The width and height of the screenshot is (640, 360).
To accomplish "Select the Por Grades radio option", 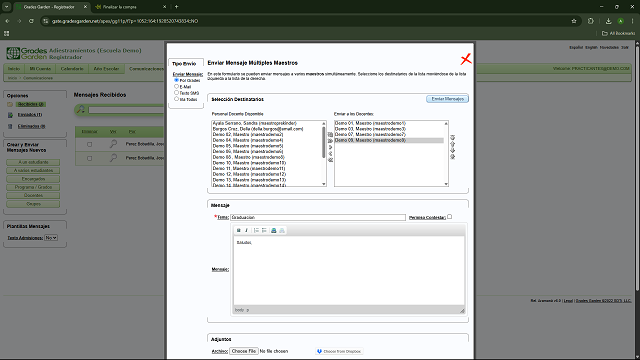I will click(x=176, y=80).
